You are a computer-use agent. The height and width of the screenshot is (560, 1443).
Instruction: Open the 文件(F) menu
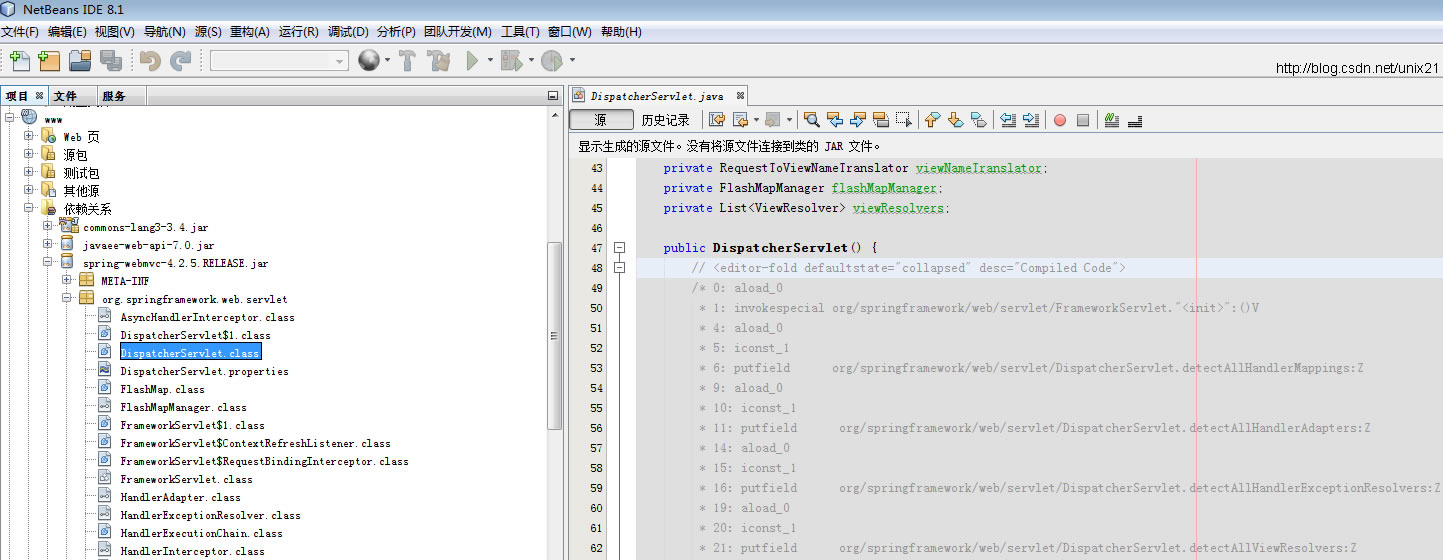[x=20, y=32]
